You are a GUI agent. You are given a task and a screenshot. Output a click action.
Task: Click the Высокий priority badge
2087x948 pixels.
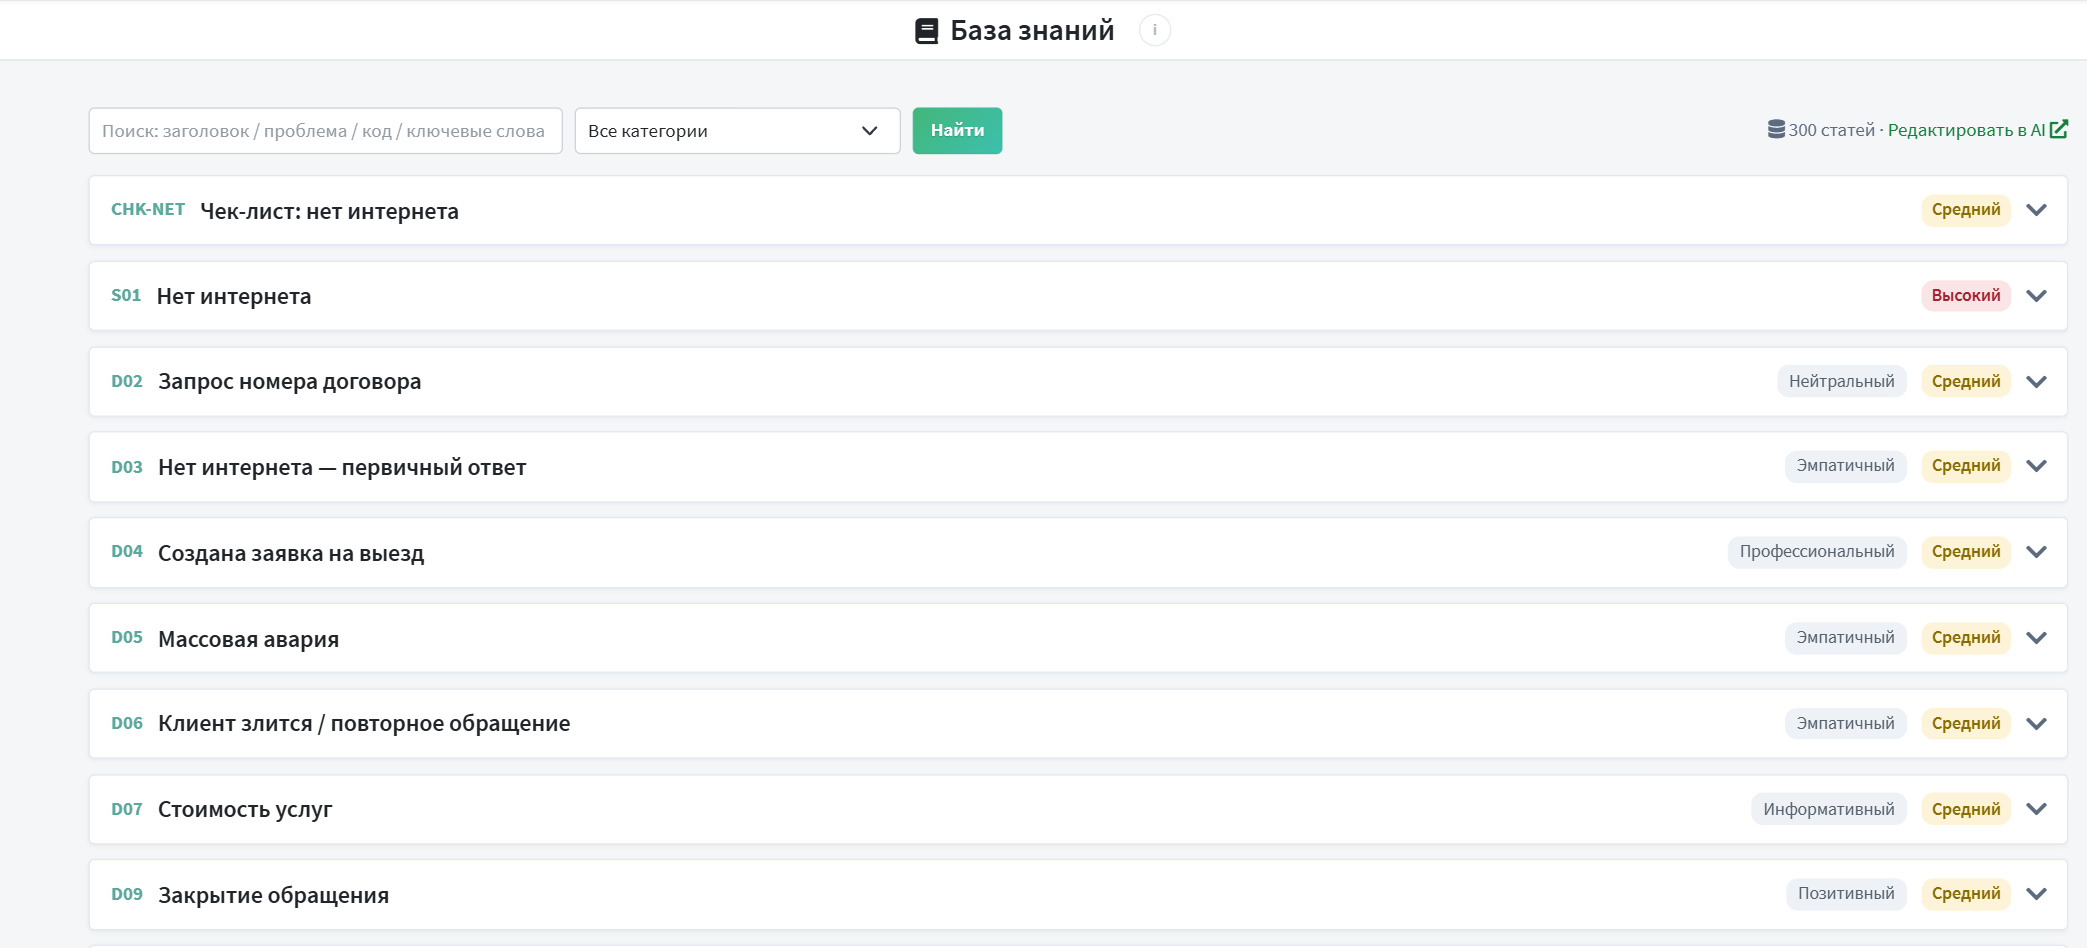(1966, 295)
